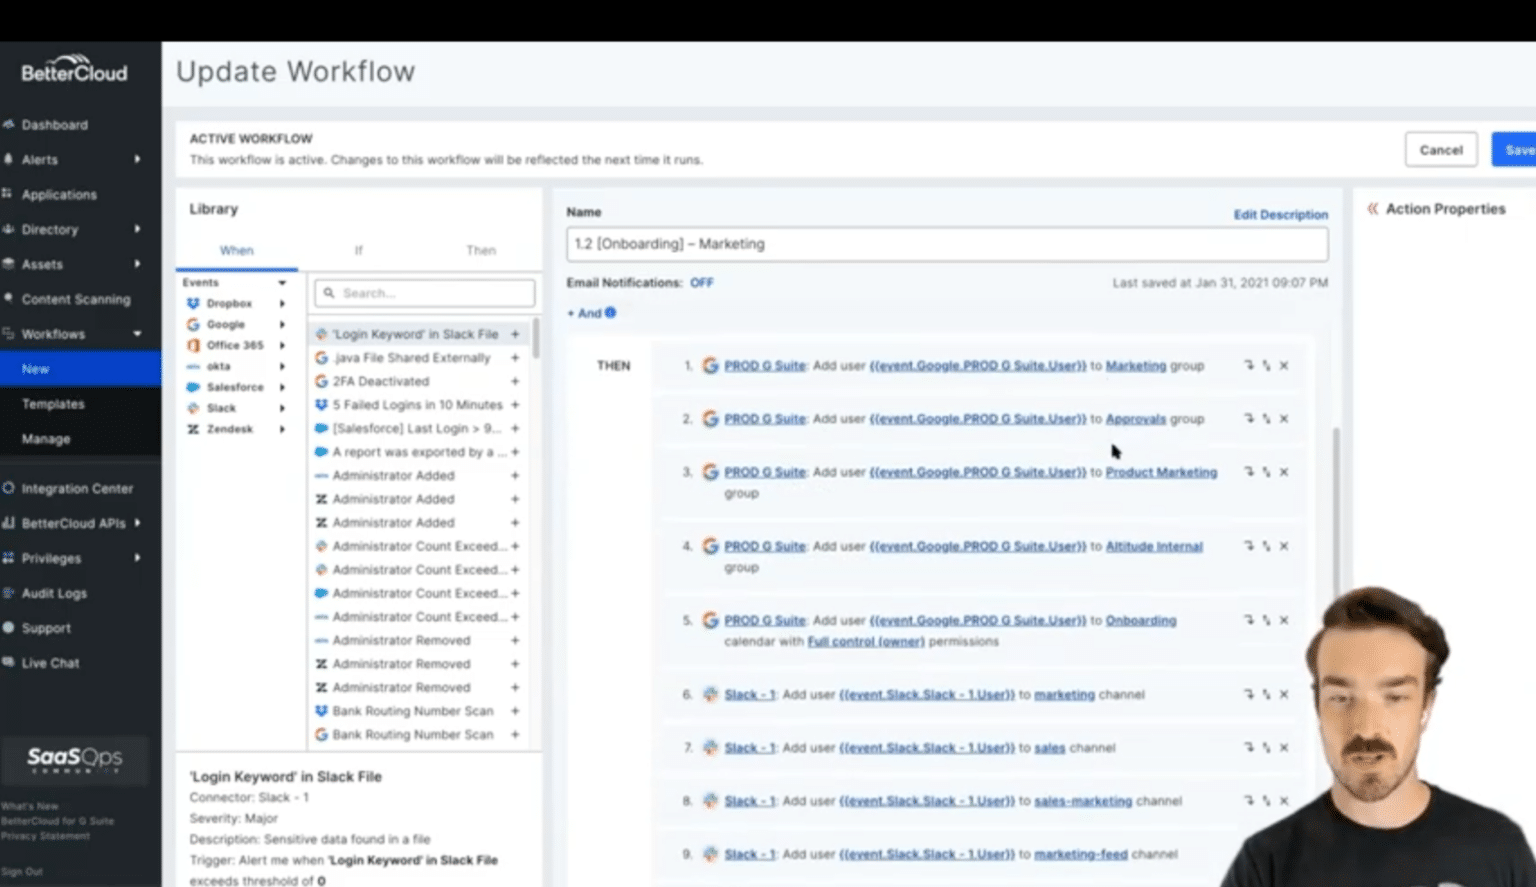This screenshot has width=1536, height=887.
Task: Collapse the Events dropdown in the Library
Action: point(283,282)
